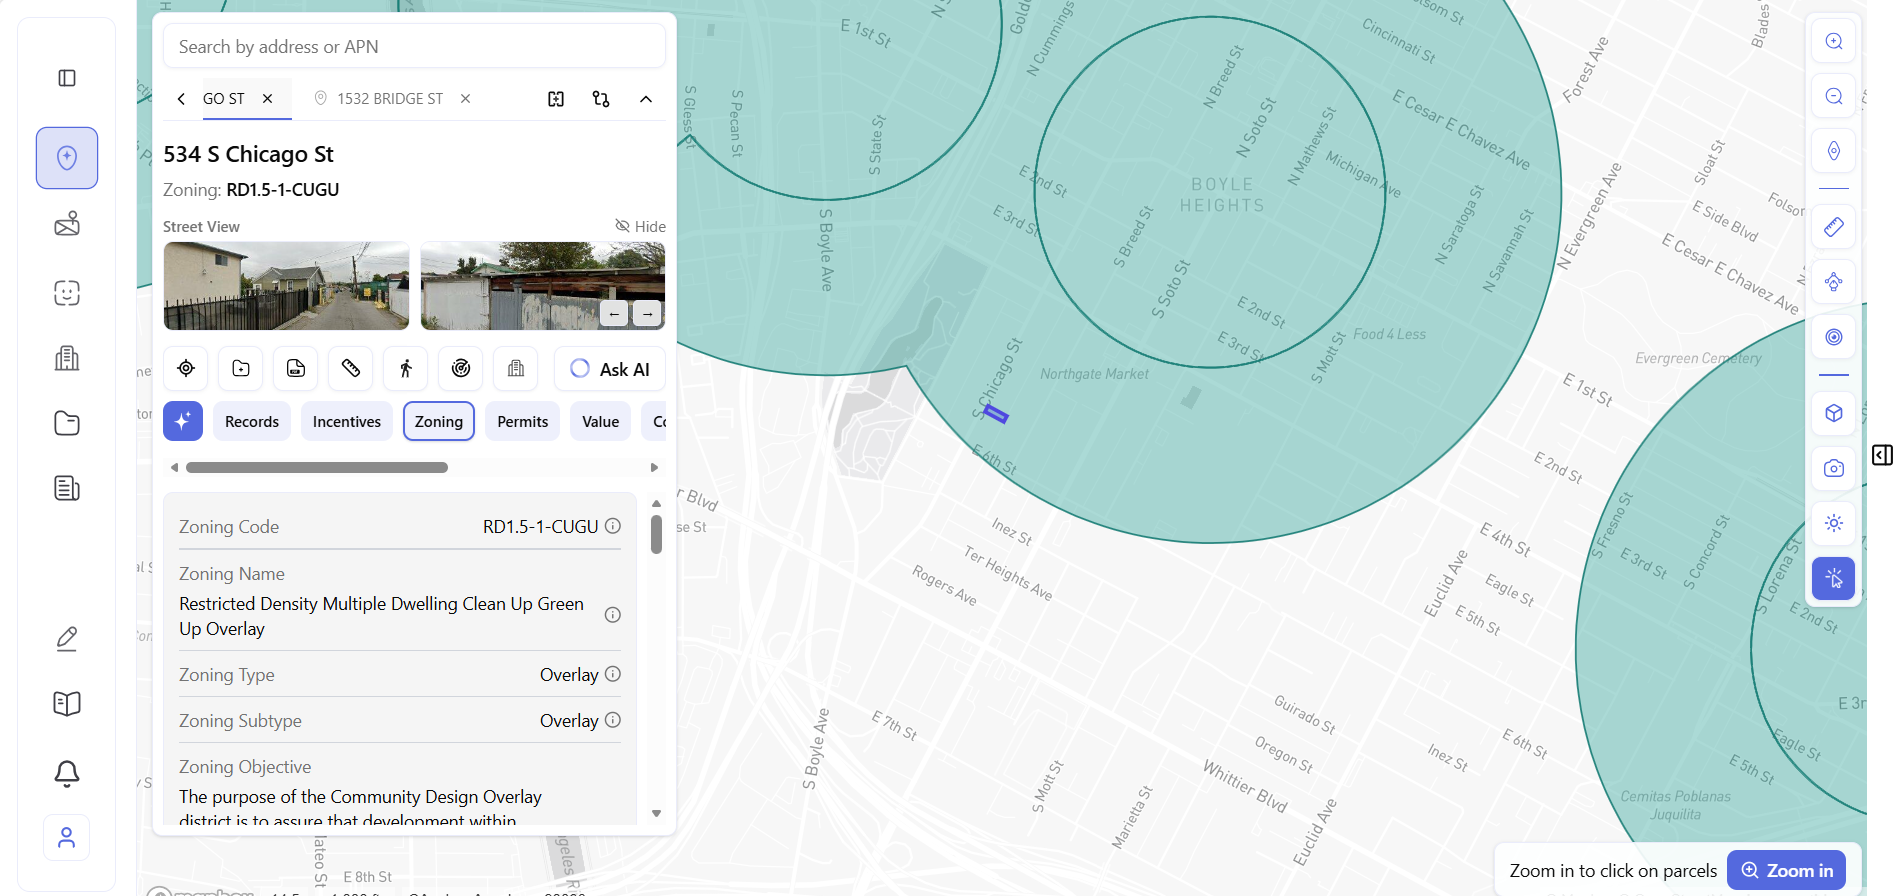Export PDF report icon
The width and height of the screenshot is (1898, 896).
[x=296, y=368]
